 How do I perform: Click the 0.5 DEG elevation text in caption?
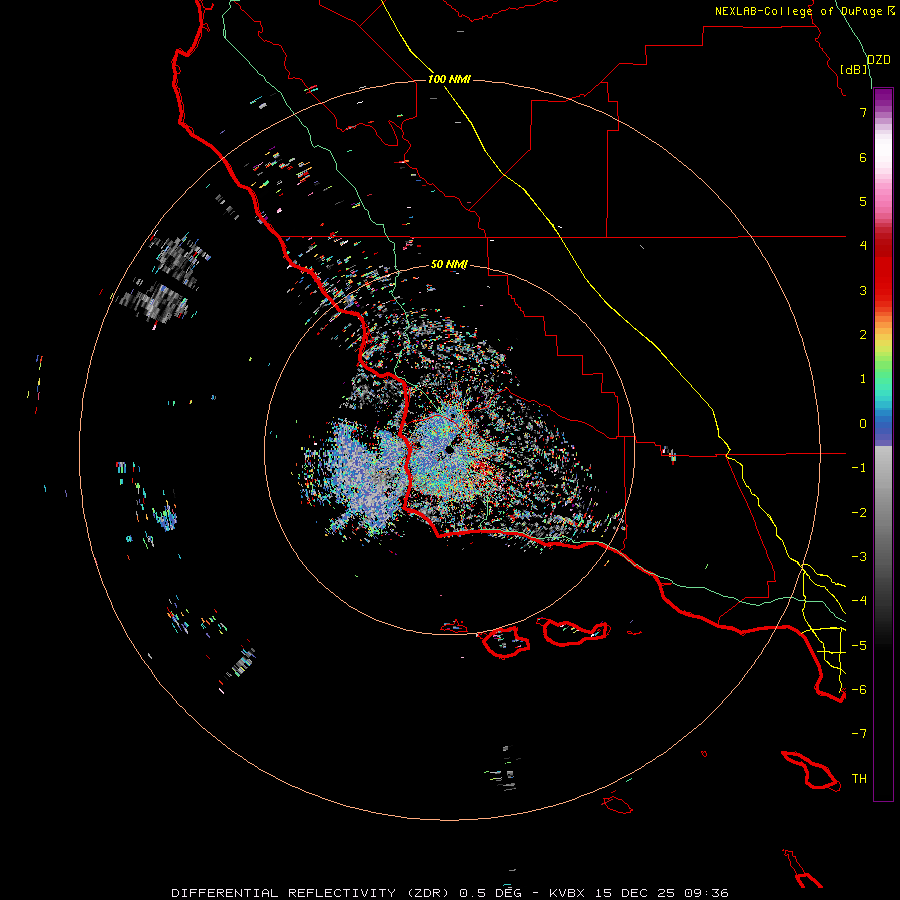(x=489, y=893)
